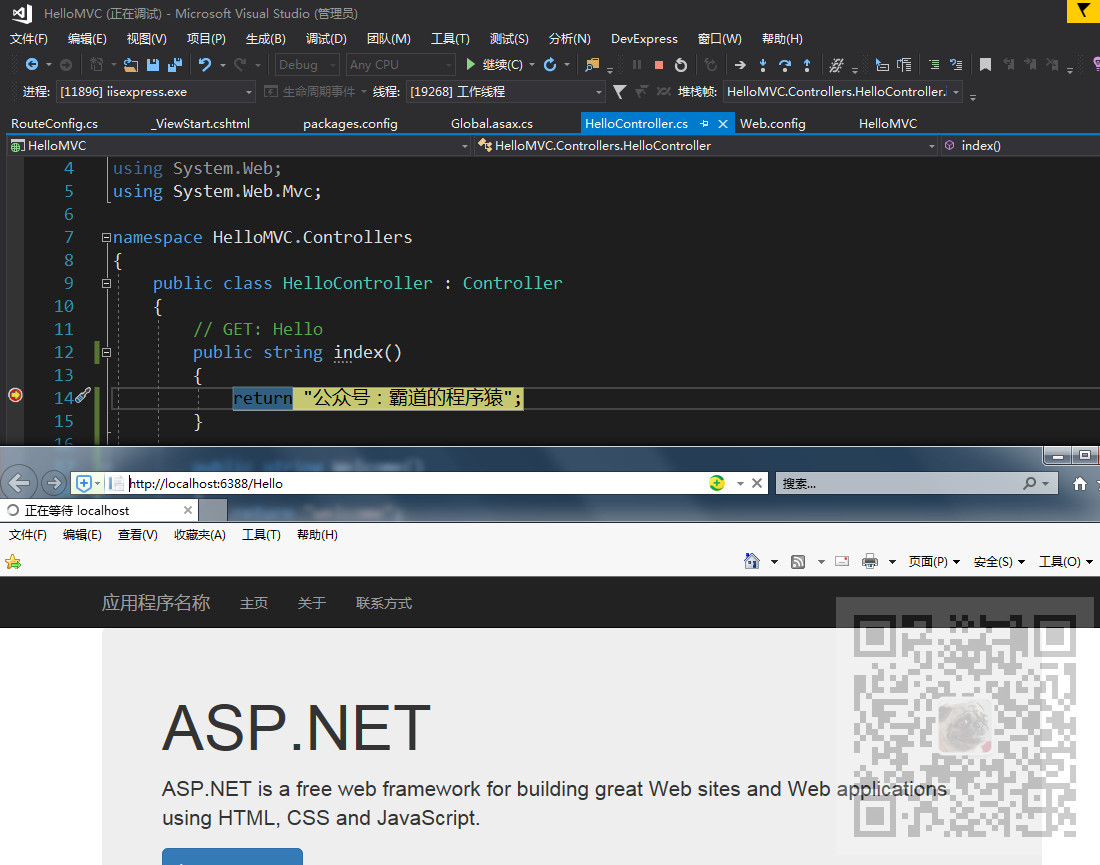Open the 调试(D) menu
Screen dimensions: 1100x865
pyautogui.click(x=326, y=39)
